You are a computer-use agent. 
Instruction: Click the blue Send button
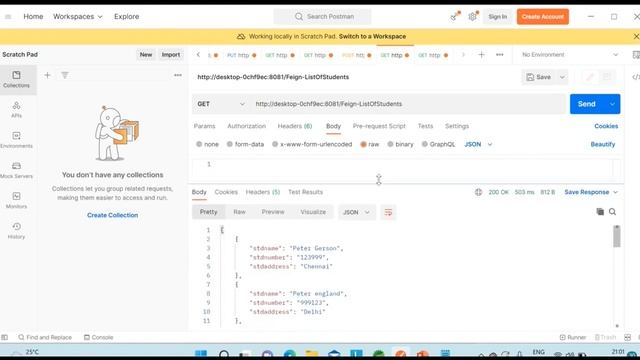coord(587,104)
